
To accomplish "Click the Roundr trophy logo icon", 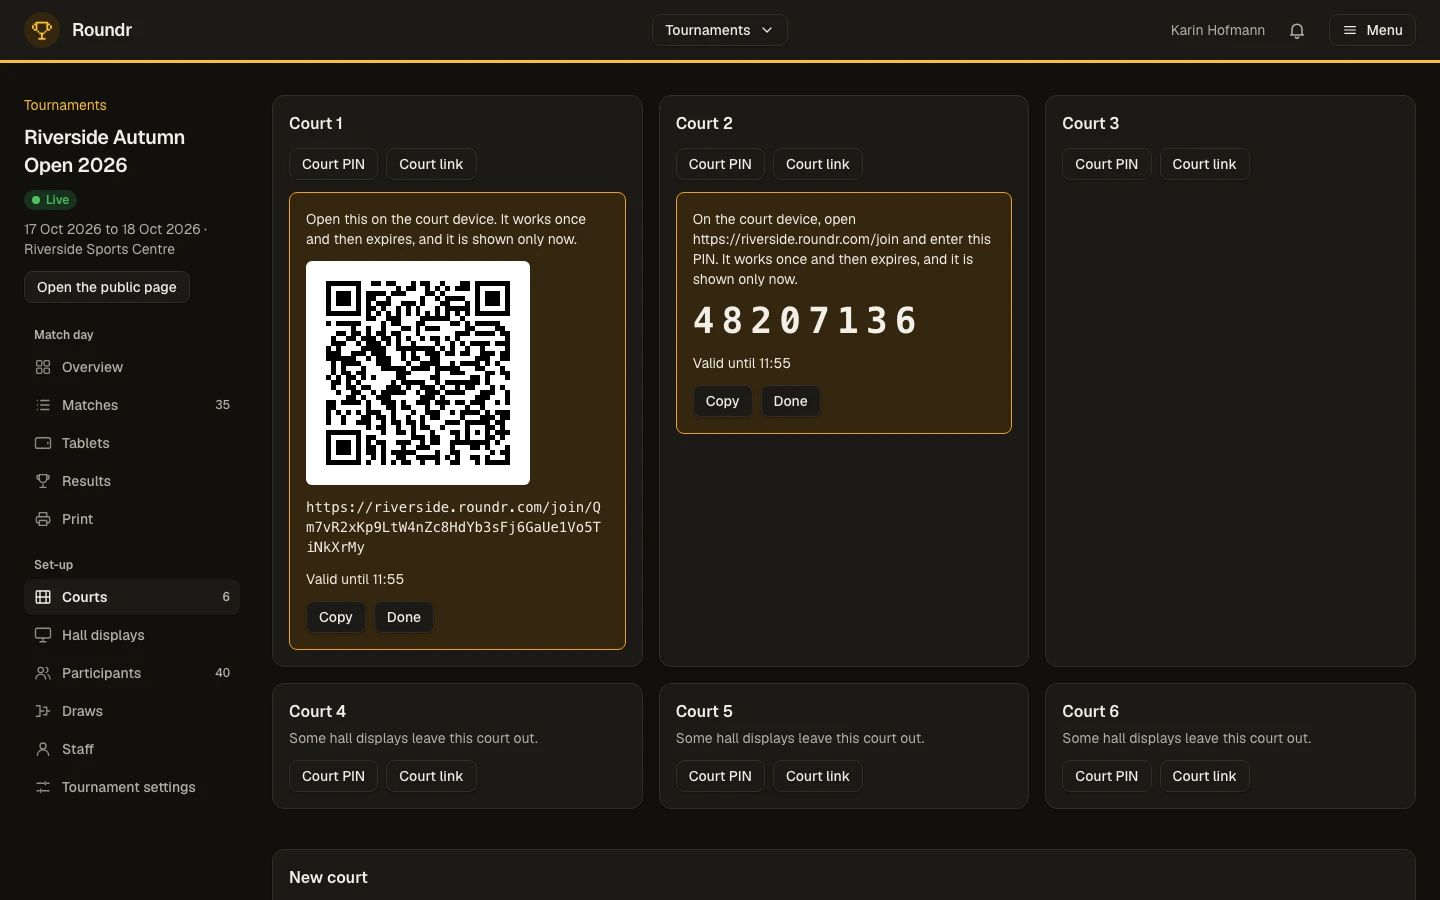I will [x=42, y=30].
